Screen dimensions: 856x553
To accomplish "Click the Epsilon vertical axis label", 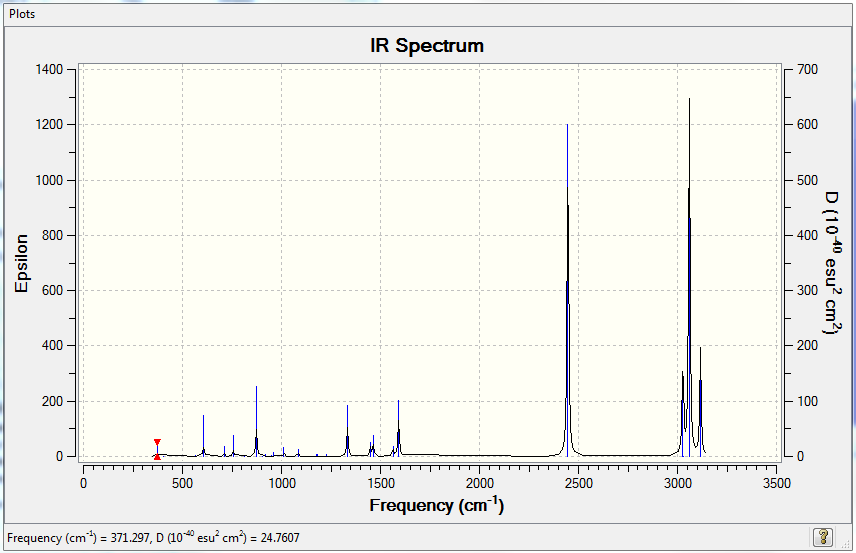I will [x=21, y=263].
